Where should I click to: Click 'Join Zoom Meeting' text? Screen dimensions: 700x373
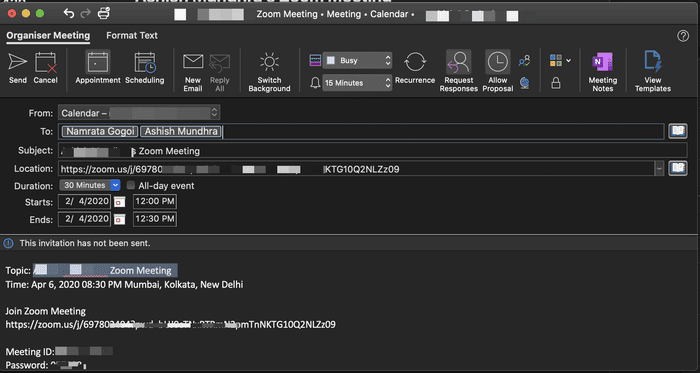click(46, 311)
